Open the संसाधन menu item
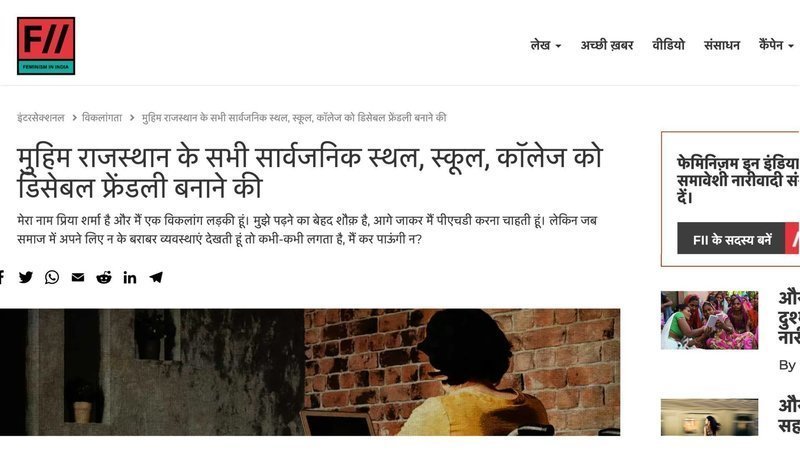Screen dimensions: 800x450 pos(721,45)
